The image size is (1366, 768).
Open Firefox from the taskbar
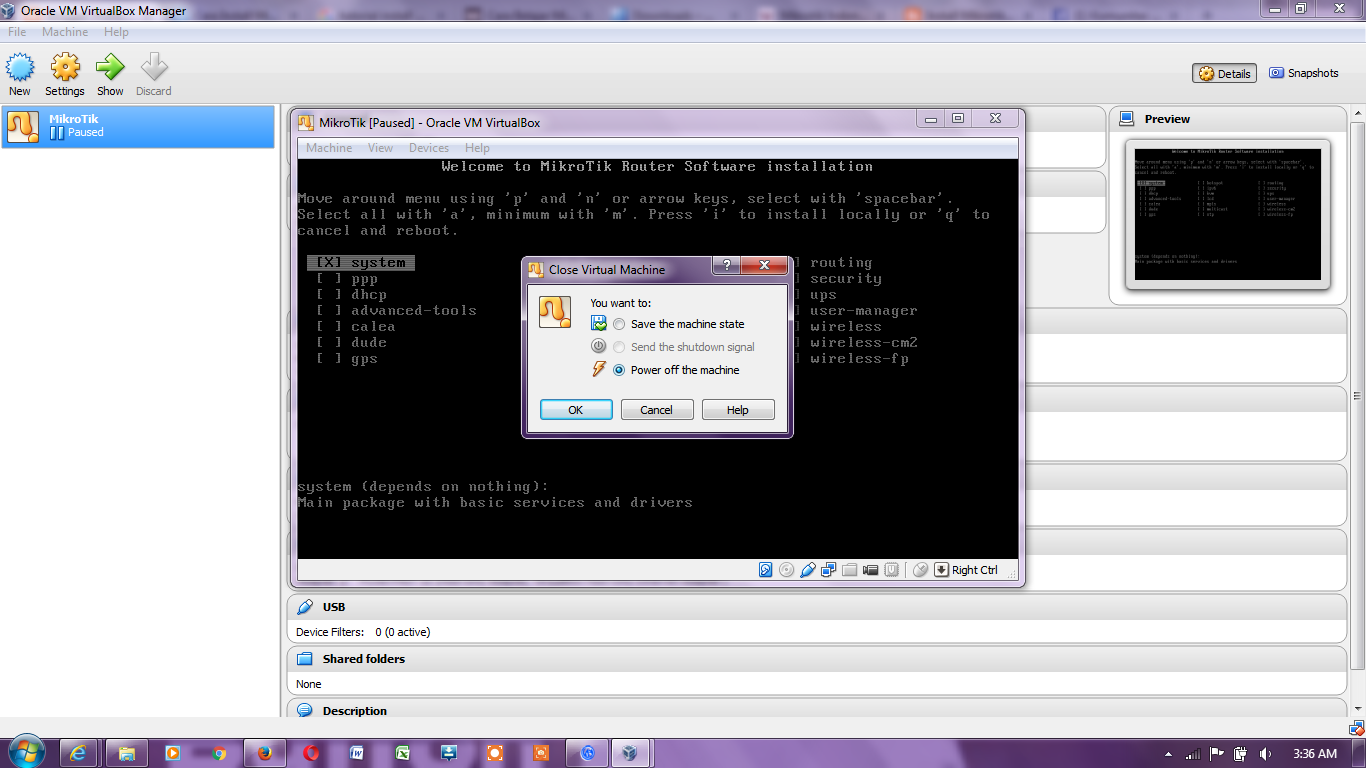click(265, 753)
